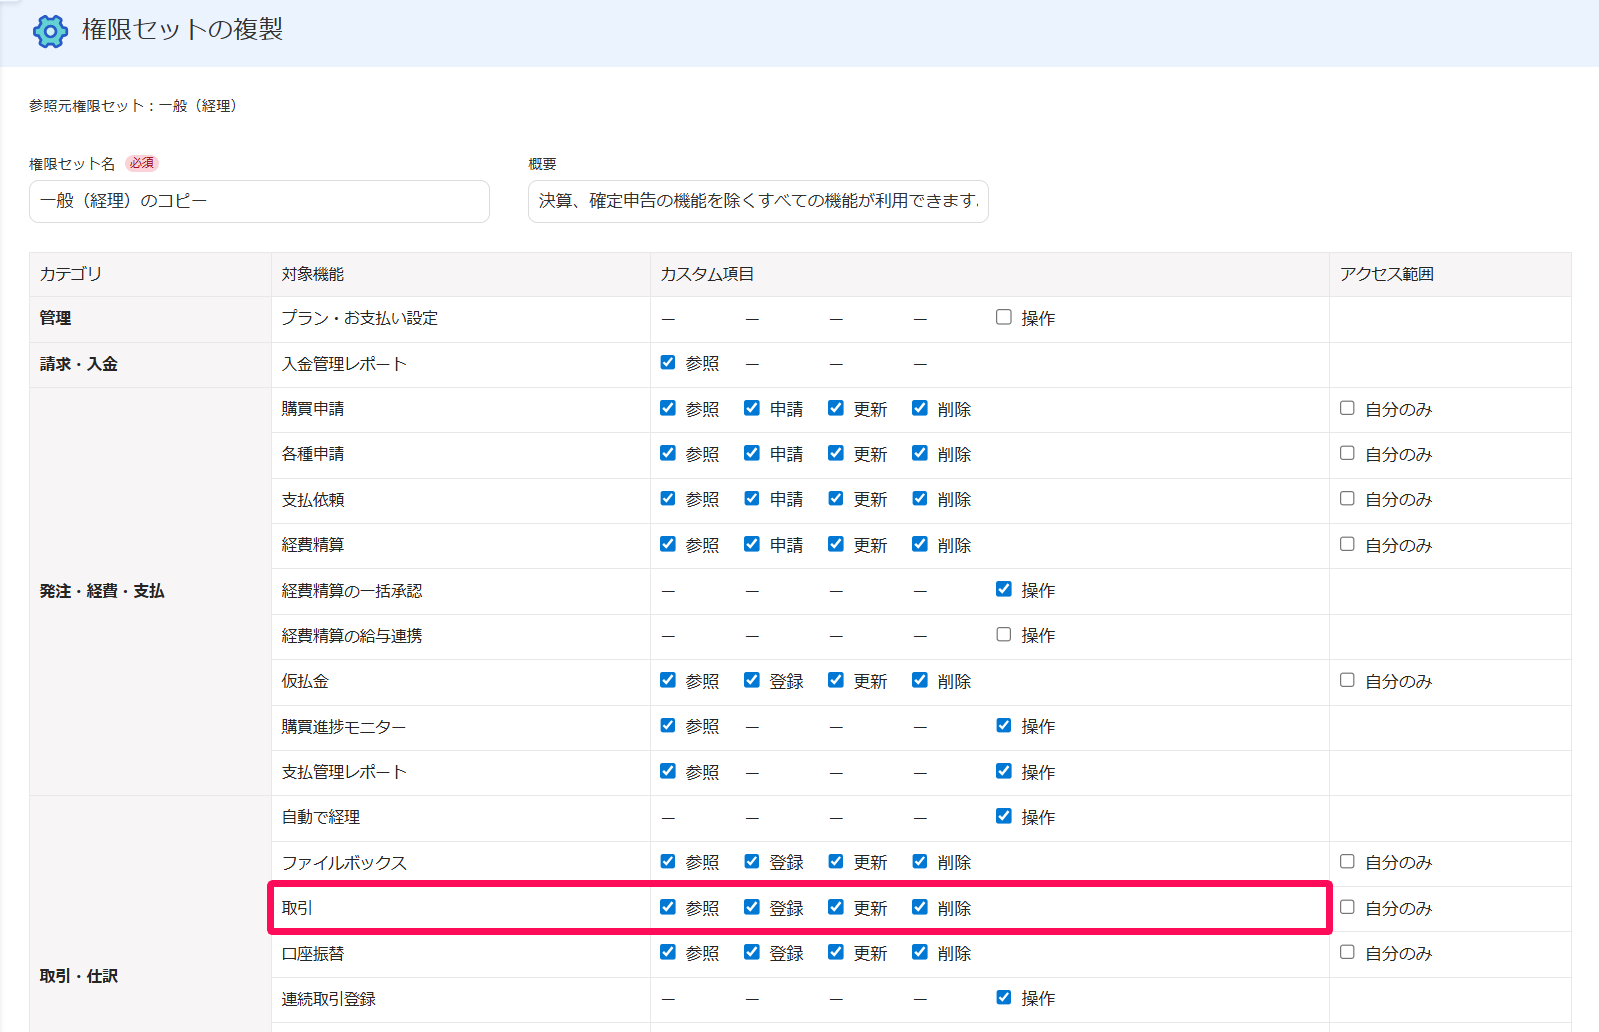Uncheck 登録 for 取引 row
The width and height of the screenshot is (1599, 1032).
pos(752,907)
